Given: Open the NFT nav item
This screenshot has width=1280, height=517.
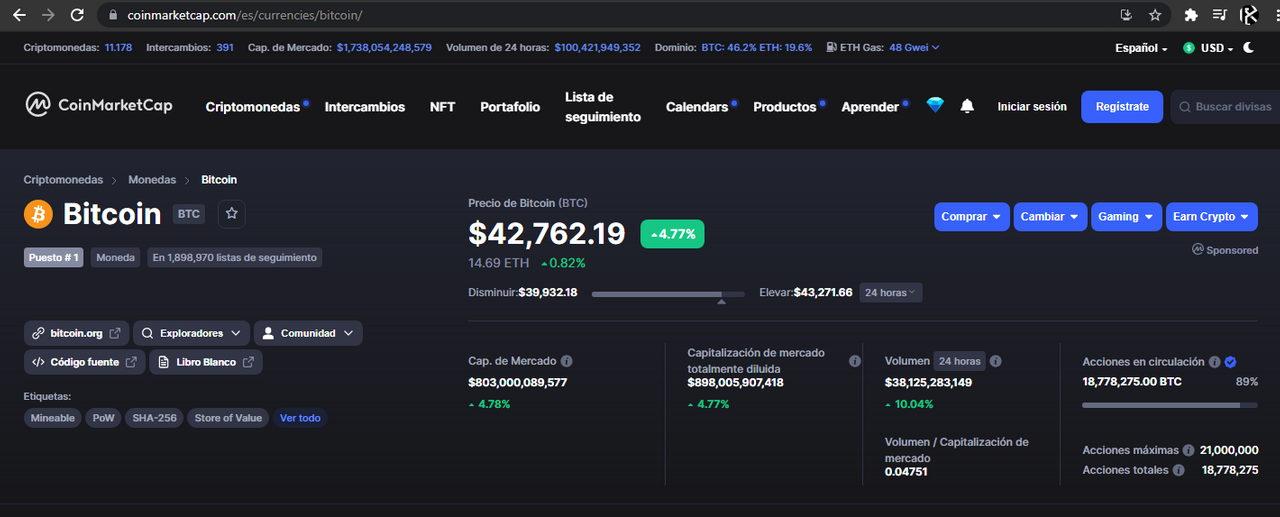Looking at the screenshot, I should (442, 107).
